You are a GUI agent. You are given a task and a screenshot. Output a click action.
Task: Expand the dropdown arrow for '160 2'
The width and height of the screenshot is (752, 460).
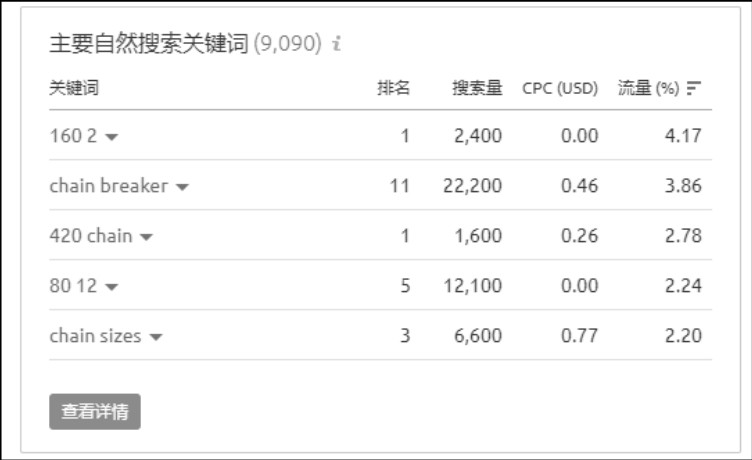[x=112, y=137]
